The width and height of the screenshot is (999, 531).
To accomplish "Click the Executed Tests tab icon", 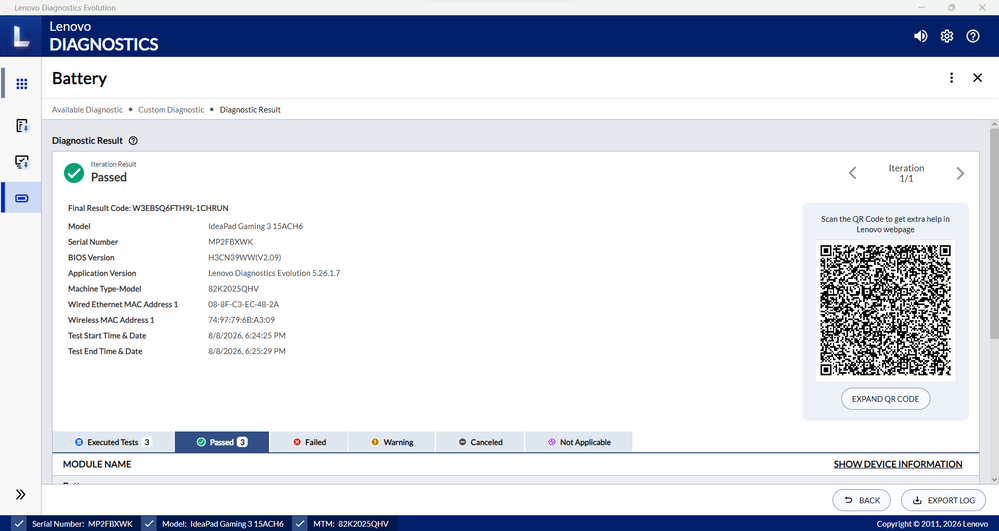I will (x=79, y=442).
